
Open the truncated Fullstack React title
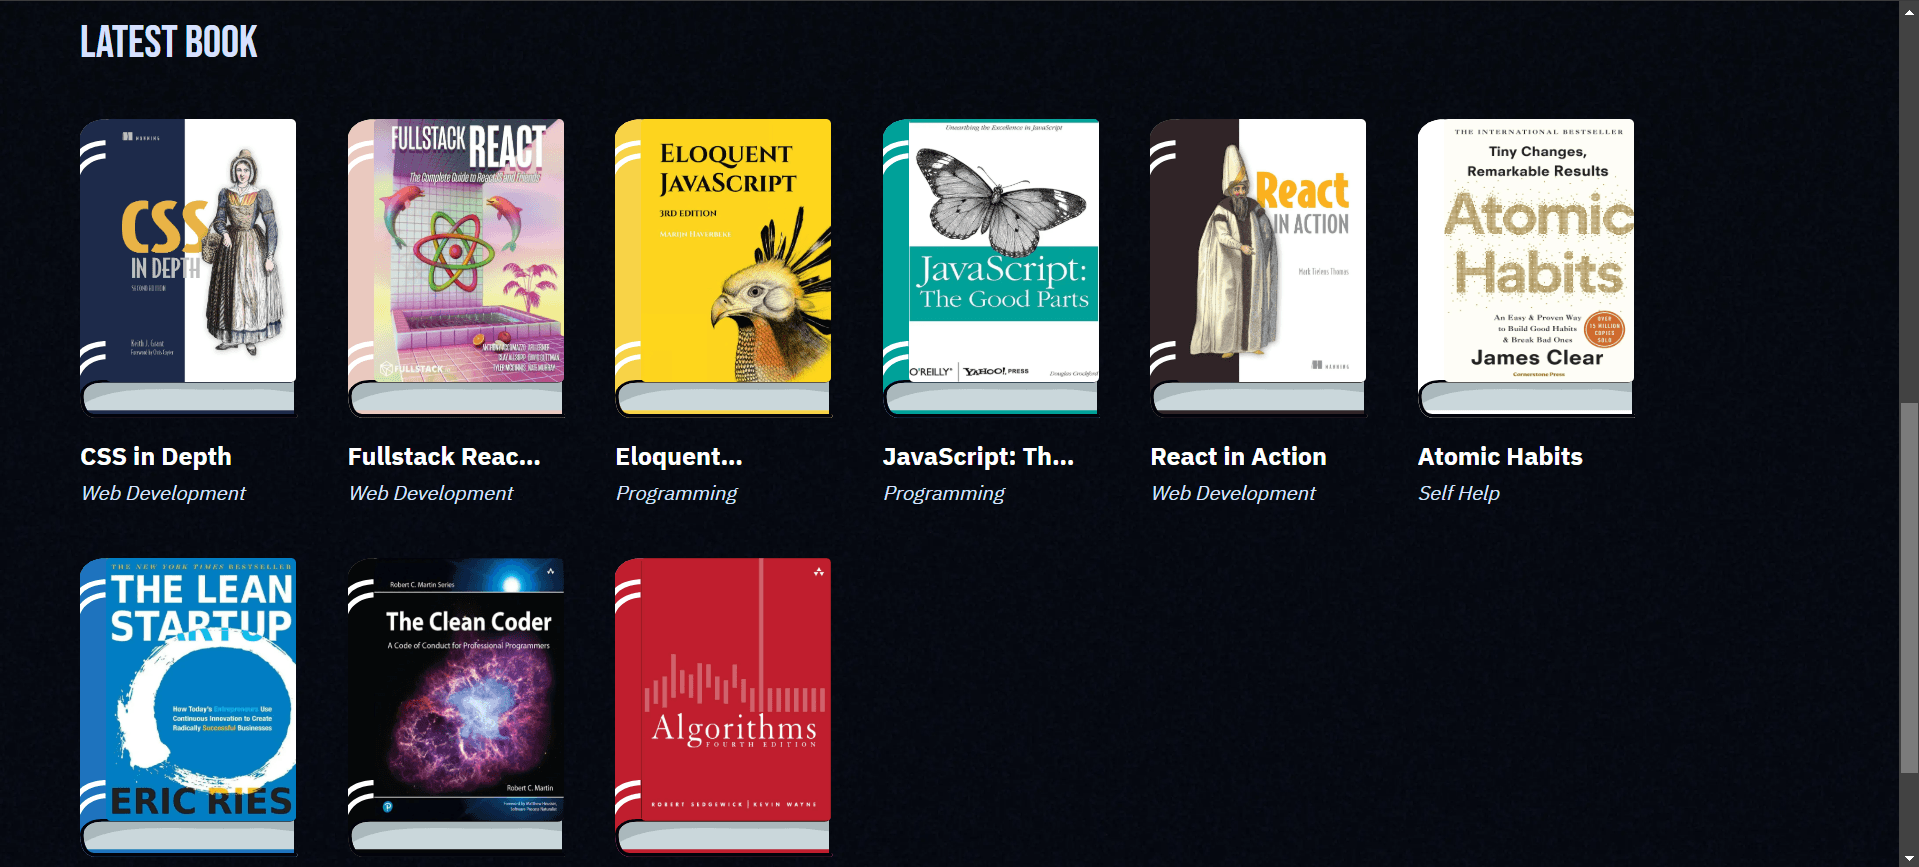point(444,457)
